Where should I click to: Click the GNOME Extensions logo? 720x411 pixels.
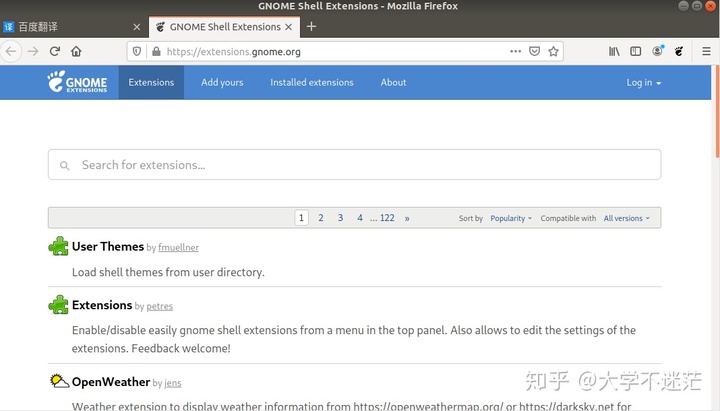77,82
